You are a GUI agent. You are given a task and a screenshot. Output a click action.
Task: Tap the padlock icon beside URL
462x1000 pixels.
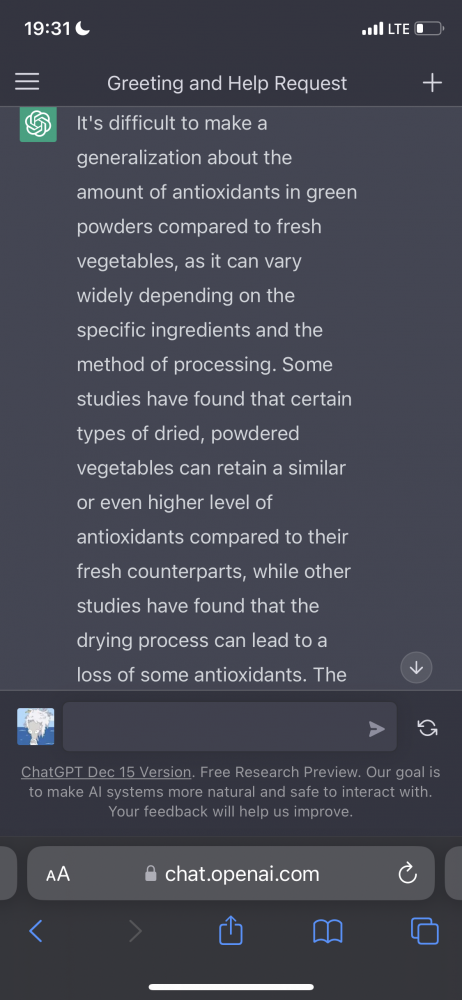coord(151,873)
